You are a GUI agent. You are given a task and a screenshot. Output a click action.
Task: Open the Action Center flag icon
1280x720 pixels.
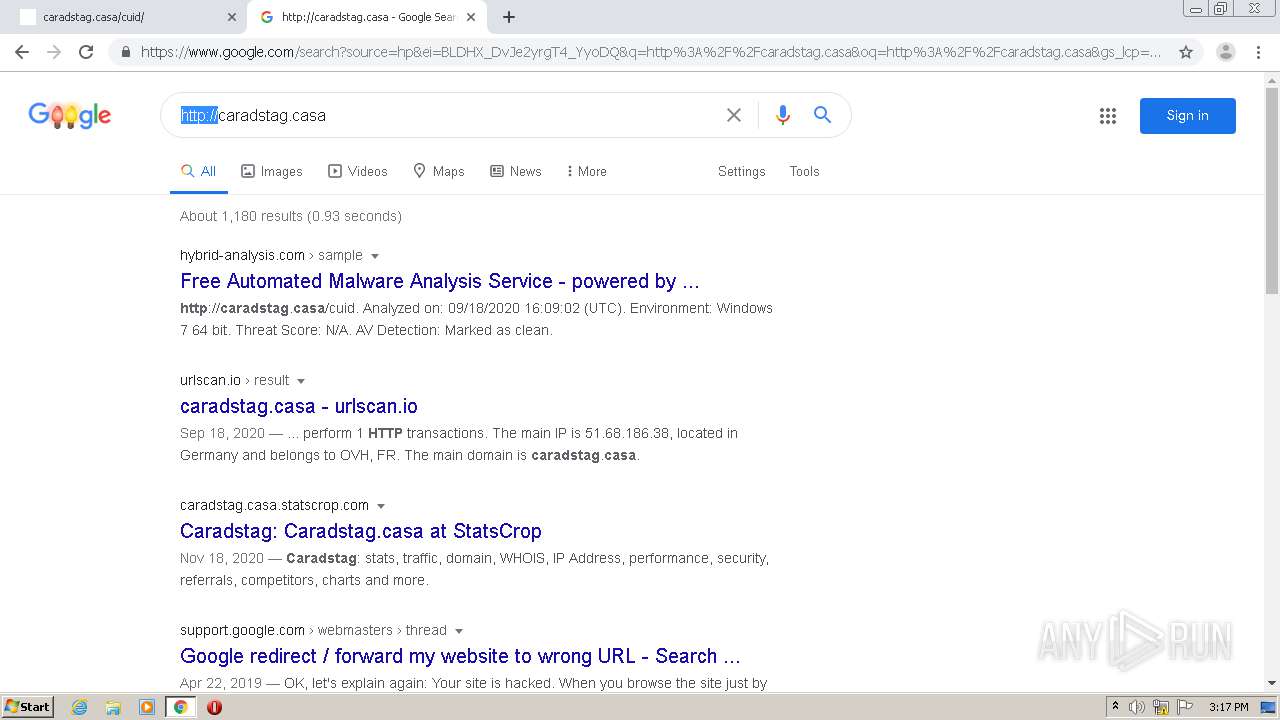coord(1184,707)
